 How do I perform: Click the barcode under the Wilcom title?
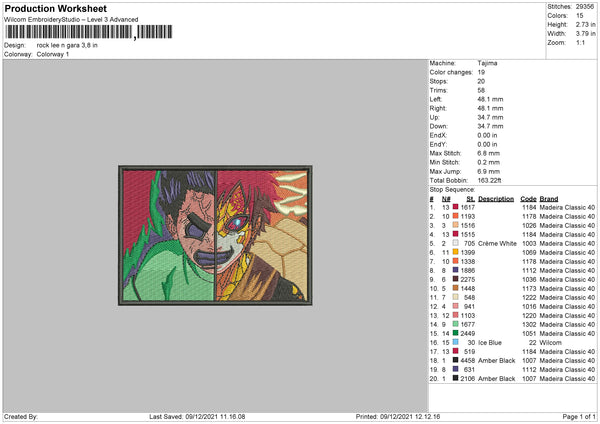click(x=88, y=32)
